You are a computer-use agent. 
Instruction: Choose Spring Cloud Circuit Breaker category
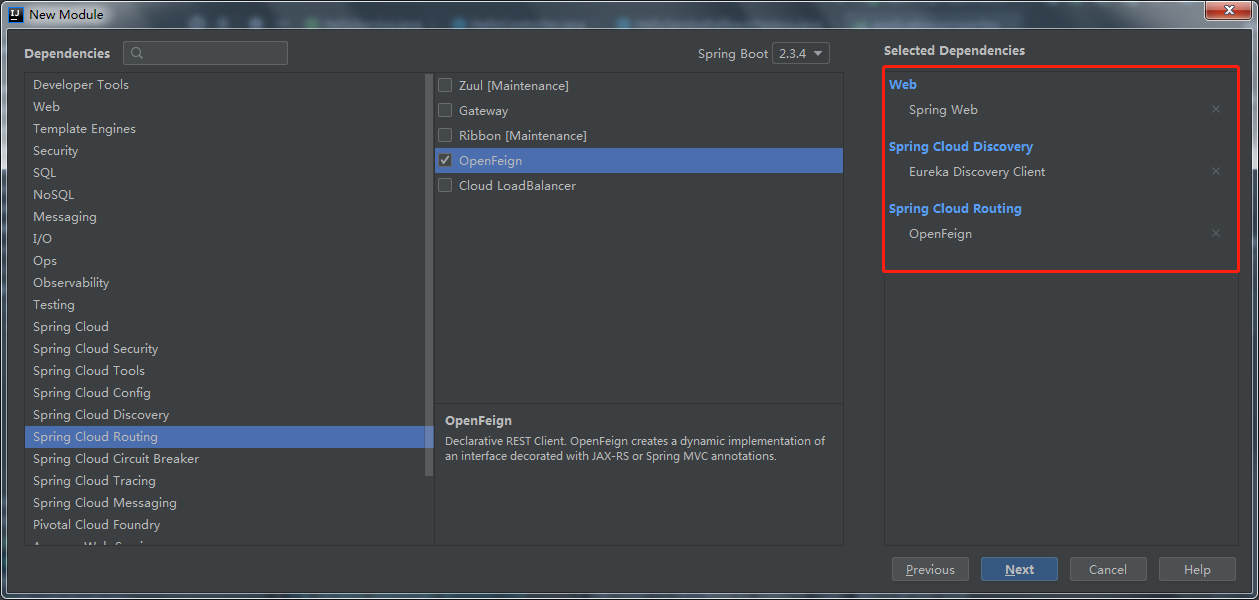[228, 459]
